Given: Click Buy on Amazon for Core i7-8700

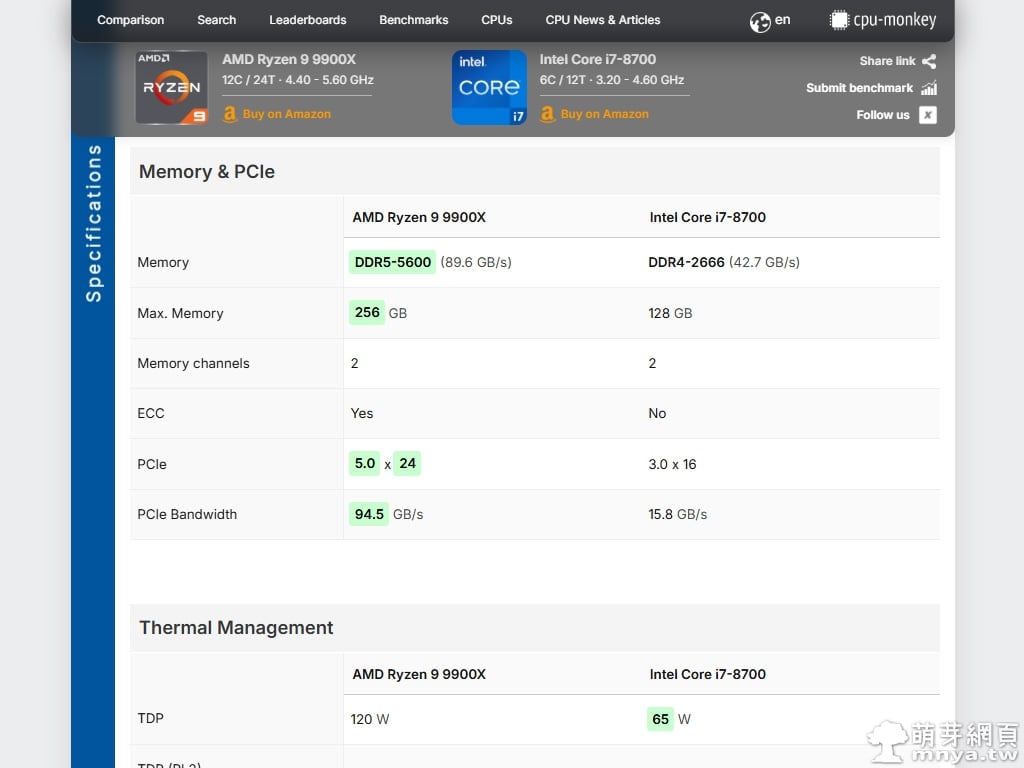Looking at the screenshot, I should [604, 114].
